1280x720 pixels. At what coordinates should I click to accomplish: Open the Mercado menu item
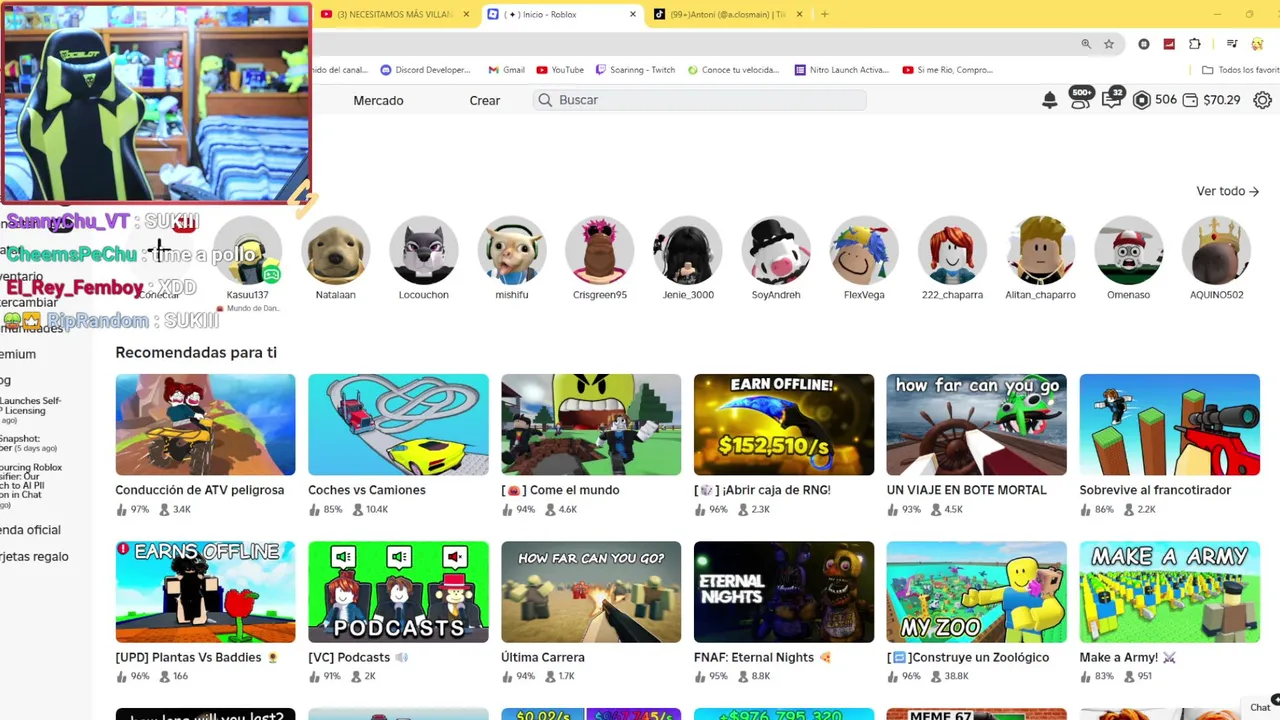(378, 100)
